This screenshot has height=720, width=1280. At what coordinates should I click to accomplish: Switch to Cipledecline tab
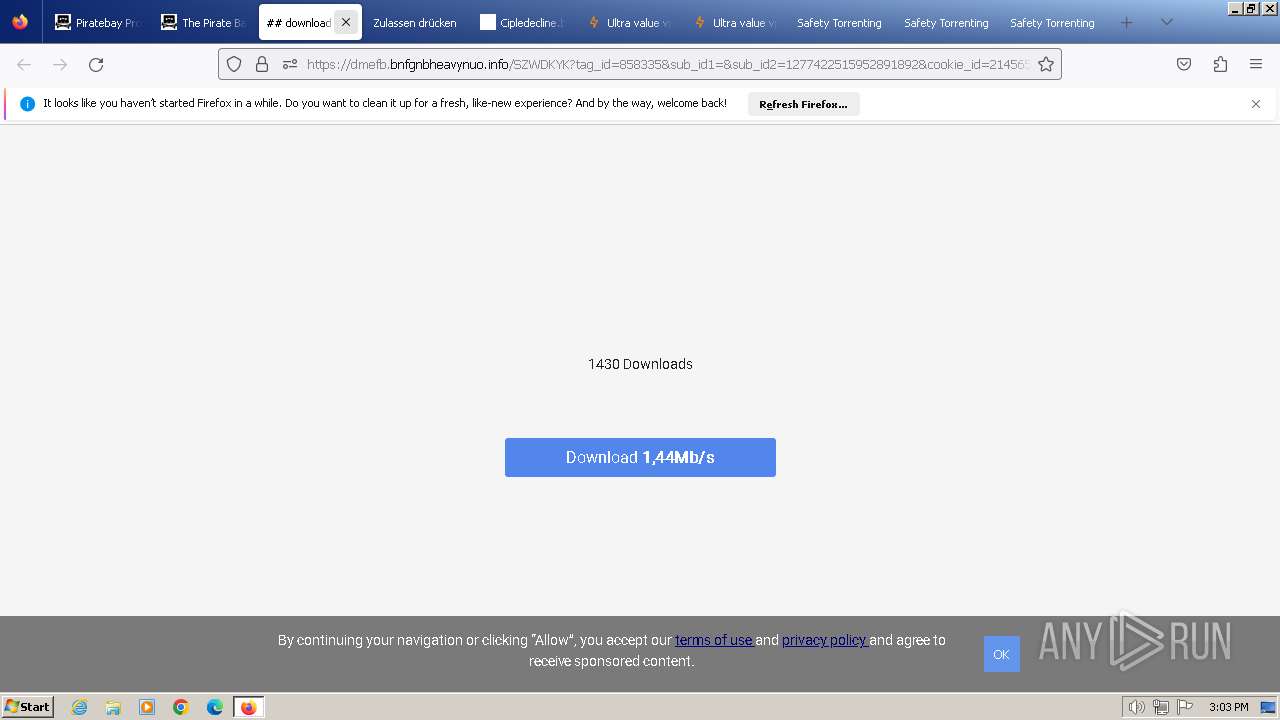click(522, 22)
